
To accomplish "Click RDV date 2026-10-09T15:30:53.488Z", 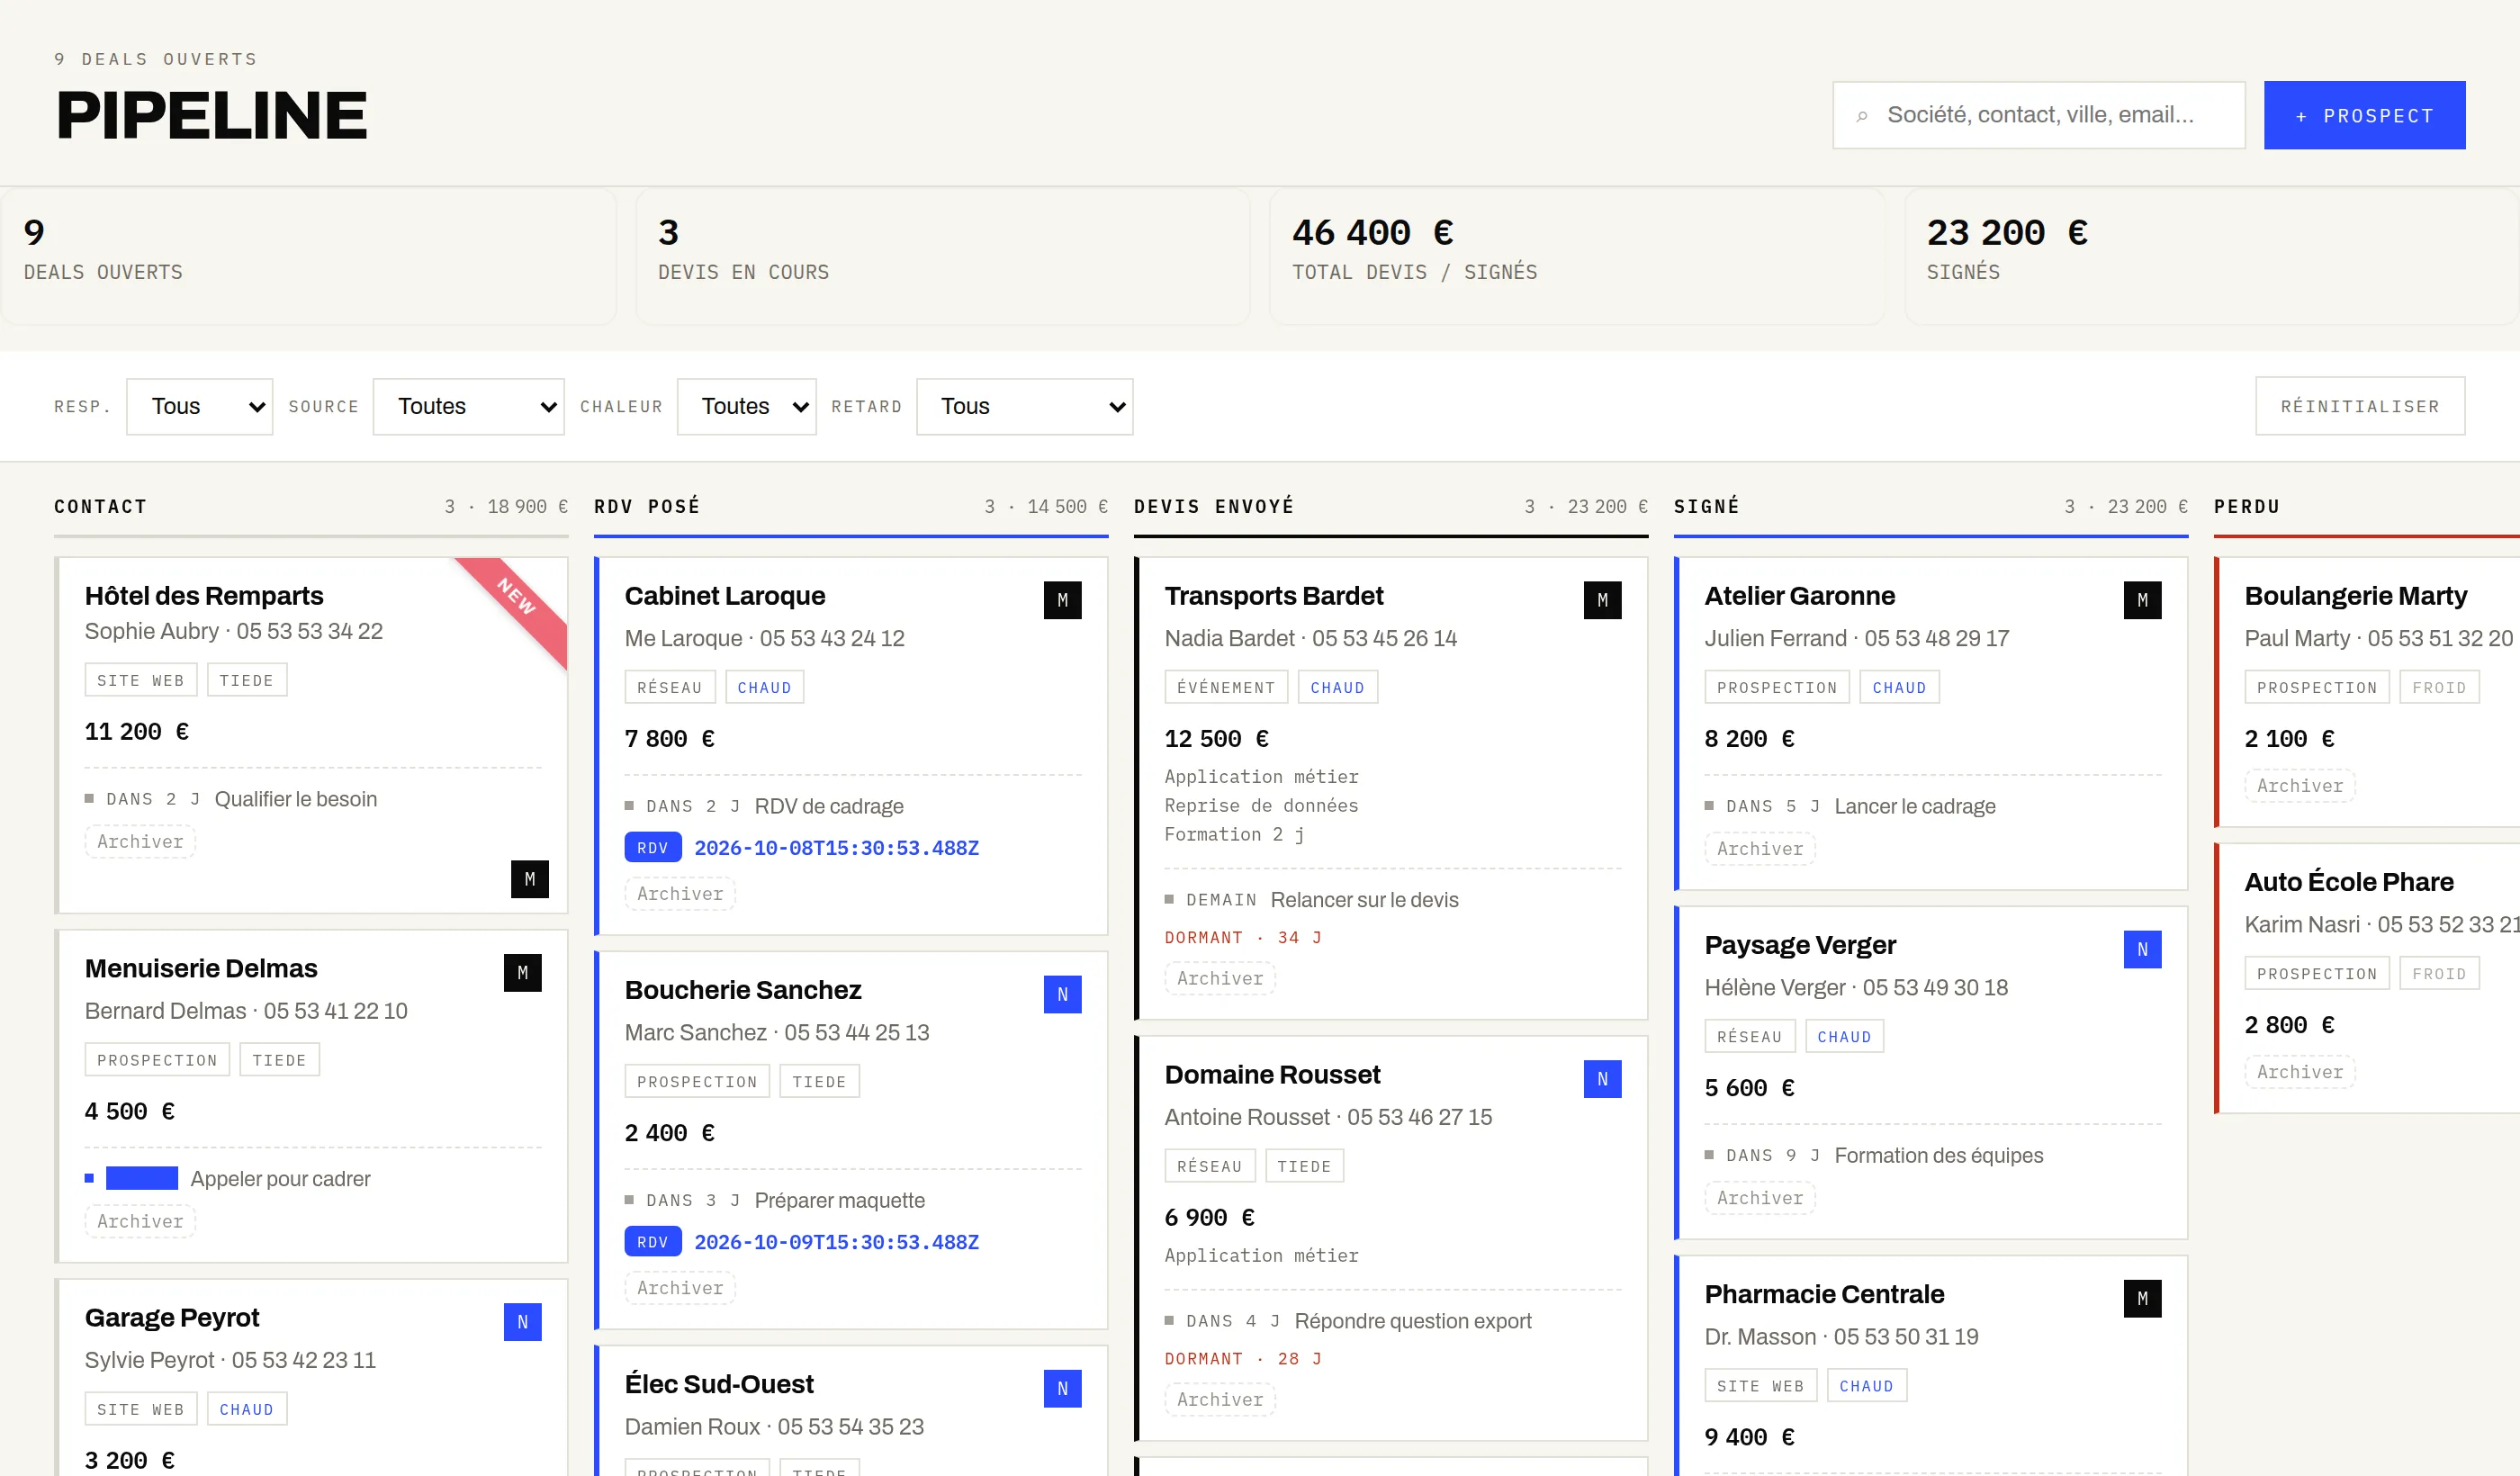I will click(836, 1242).
